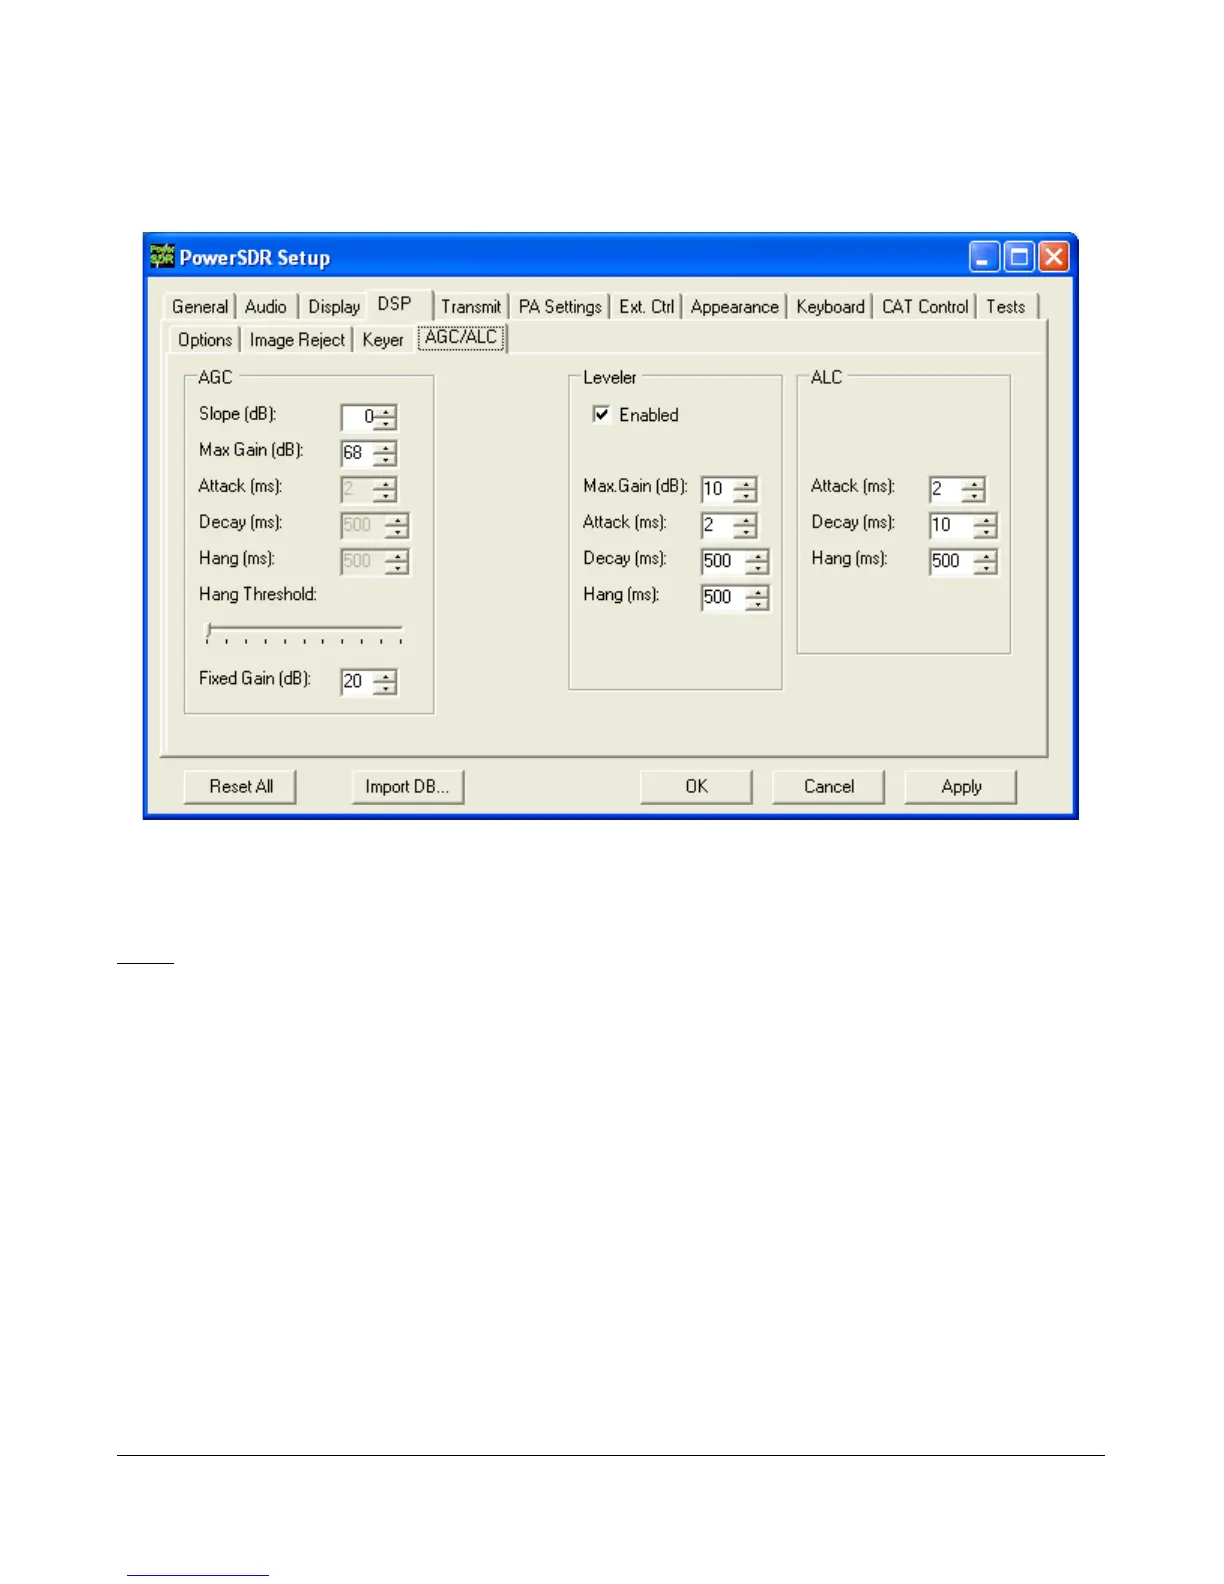Confirm settings with OK button
Viewport: 1224px width, 1584px height.
[x=696, y=787]
